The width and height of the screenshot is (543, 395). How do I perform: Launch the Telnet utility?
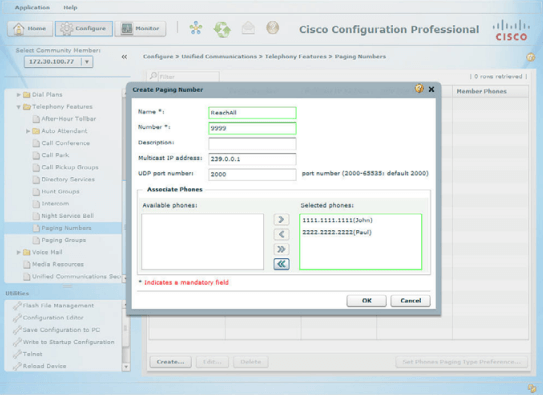tap(33, 354)
